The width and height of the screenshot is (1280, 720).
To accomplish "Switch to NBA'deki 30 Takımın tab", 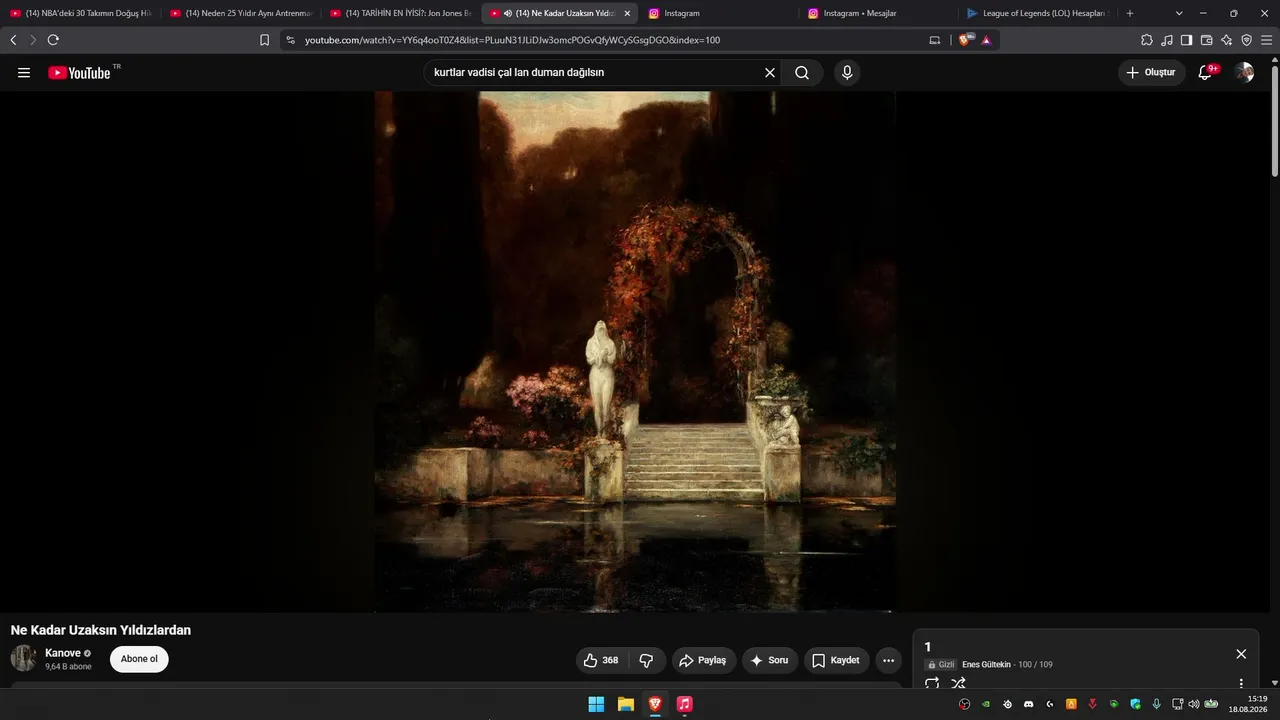I will 82,13.
